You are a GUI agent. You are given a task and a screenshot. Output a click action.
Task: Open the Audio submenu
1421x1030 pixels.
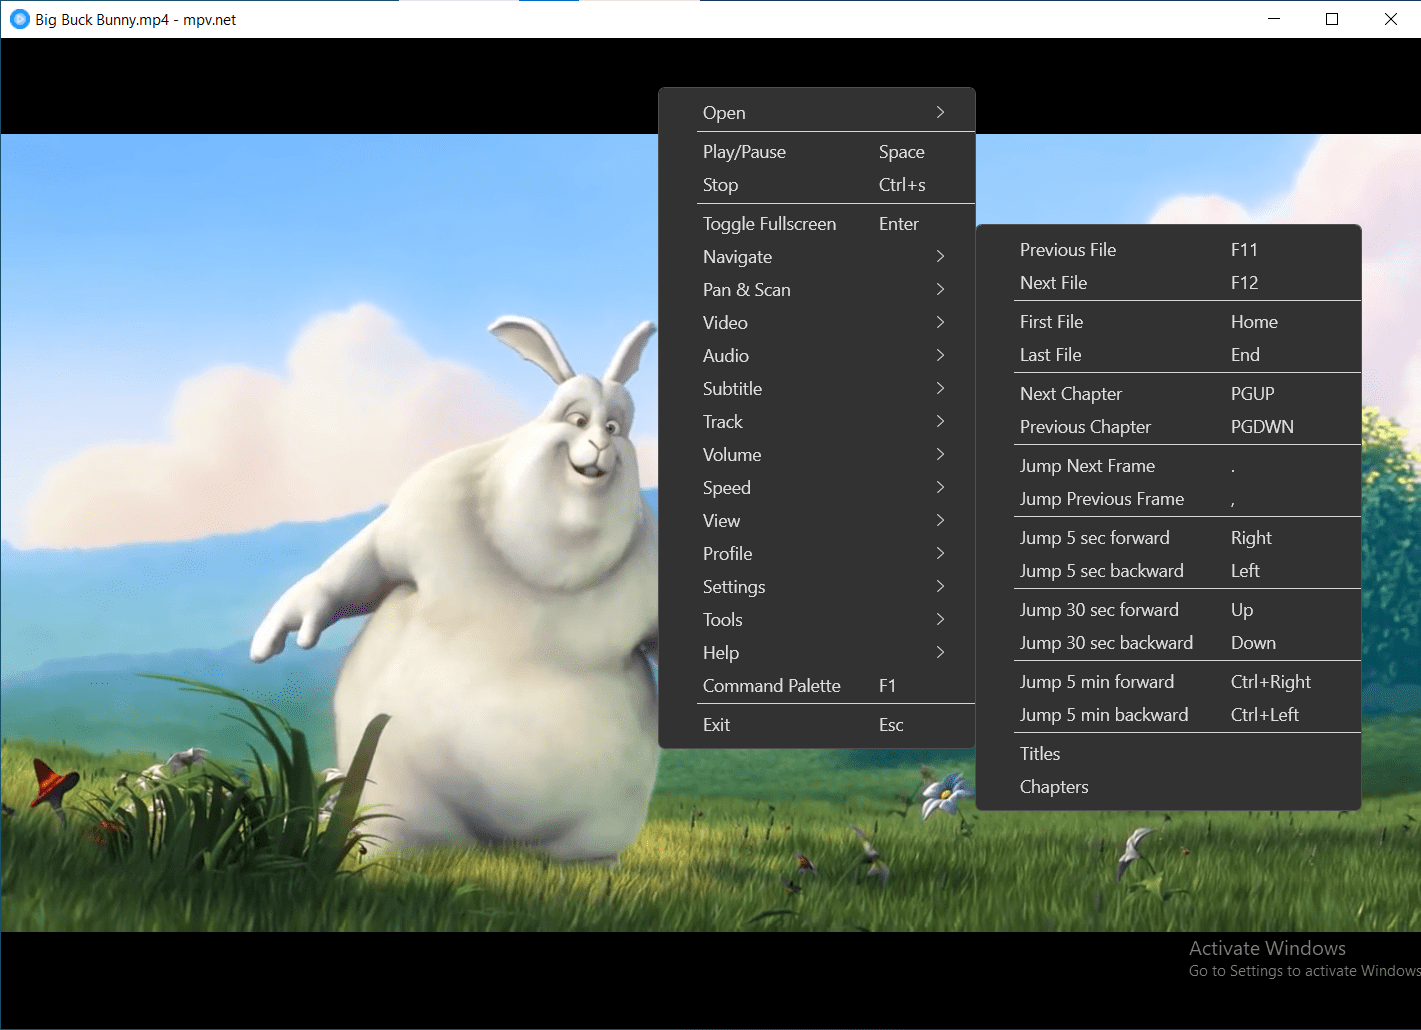tap(817, 356)
